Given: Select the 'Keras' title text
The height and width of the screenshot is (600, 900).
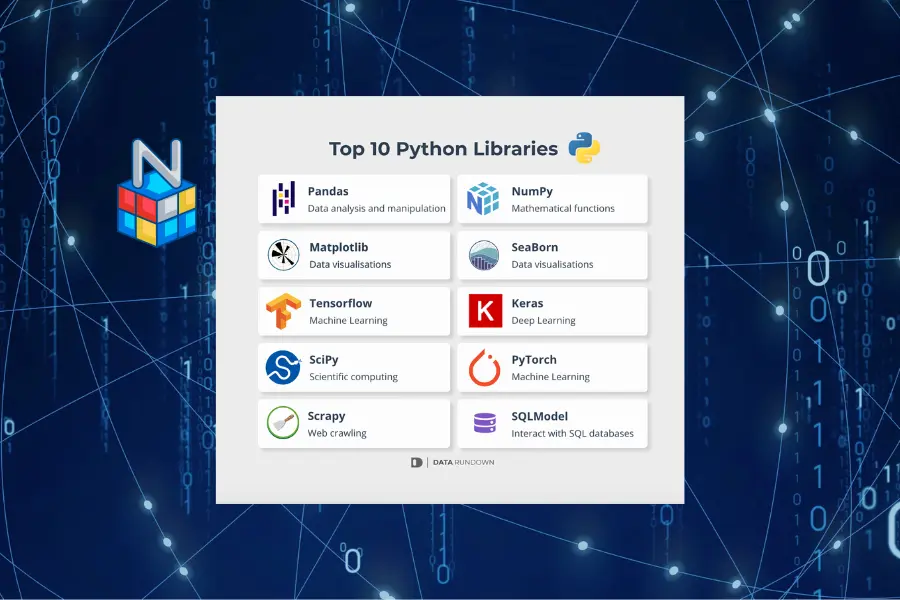Looking at the screenshot, I should tap(527, 303).
